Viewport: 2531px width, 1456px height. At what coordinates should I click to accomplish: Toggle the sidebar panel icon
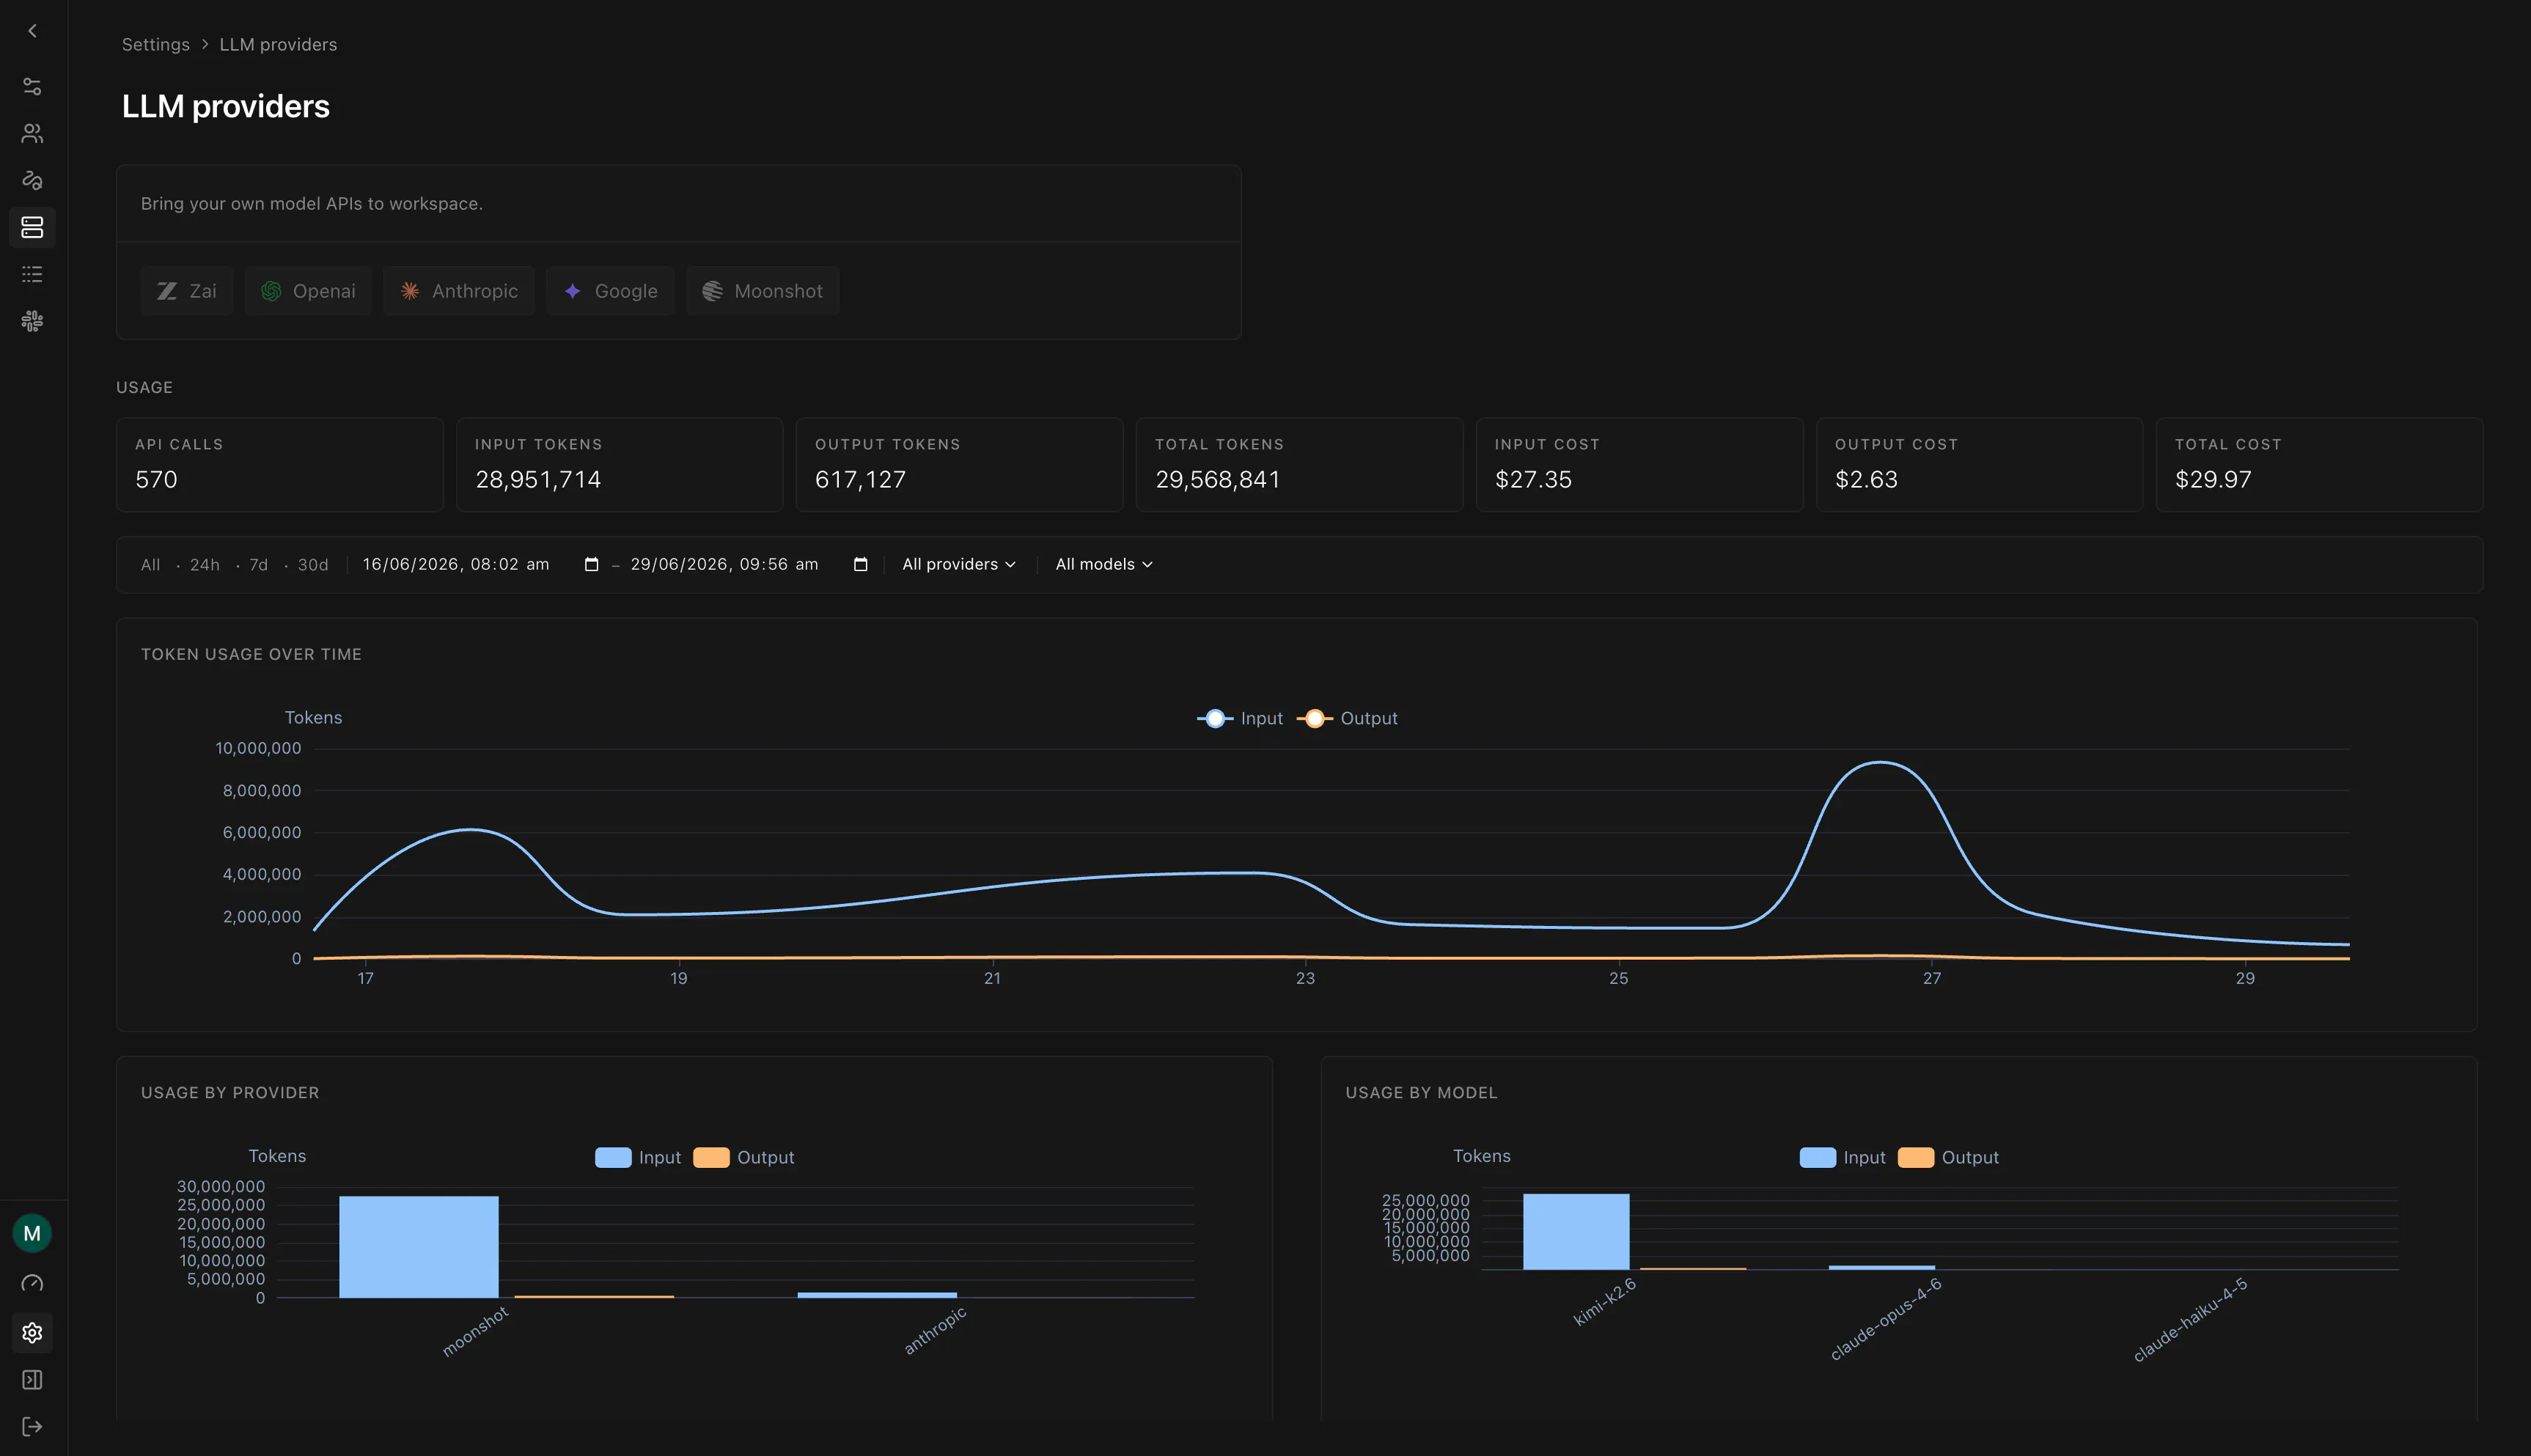32,1380
